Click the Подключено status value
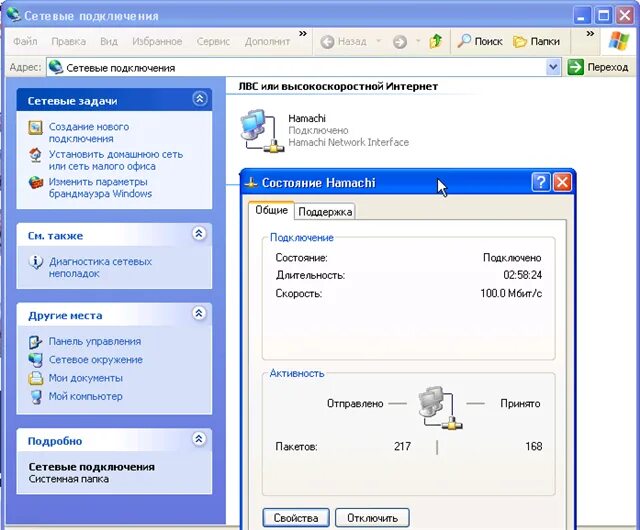This screenshot has height=530, width=640. point(512,258)
